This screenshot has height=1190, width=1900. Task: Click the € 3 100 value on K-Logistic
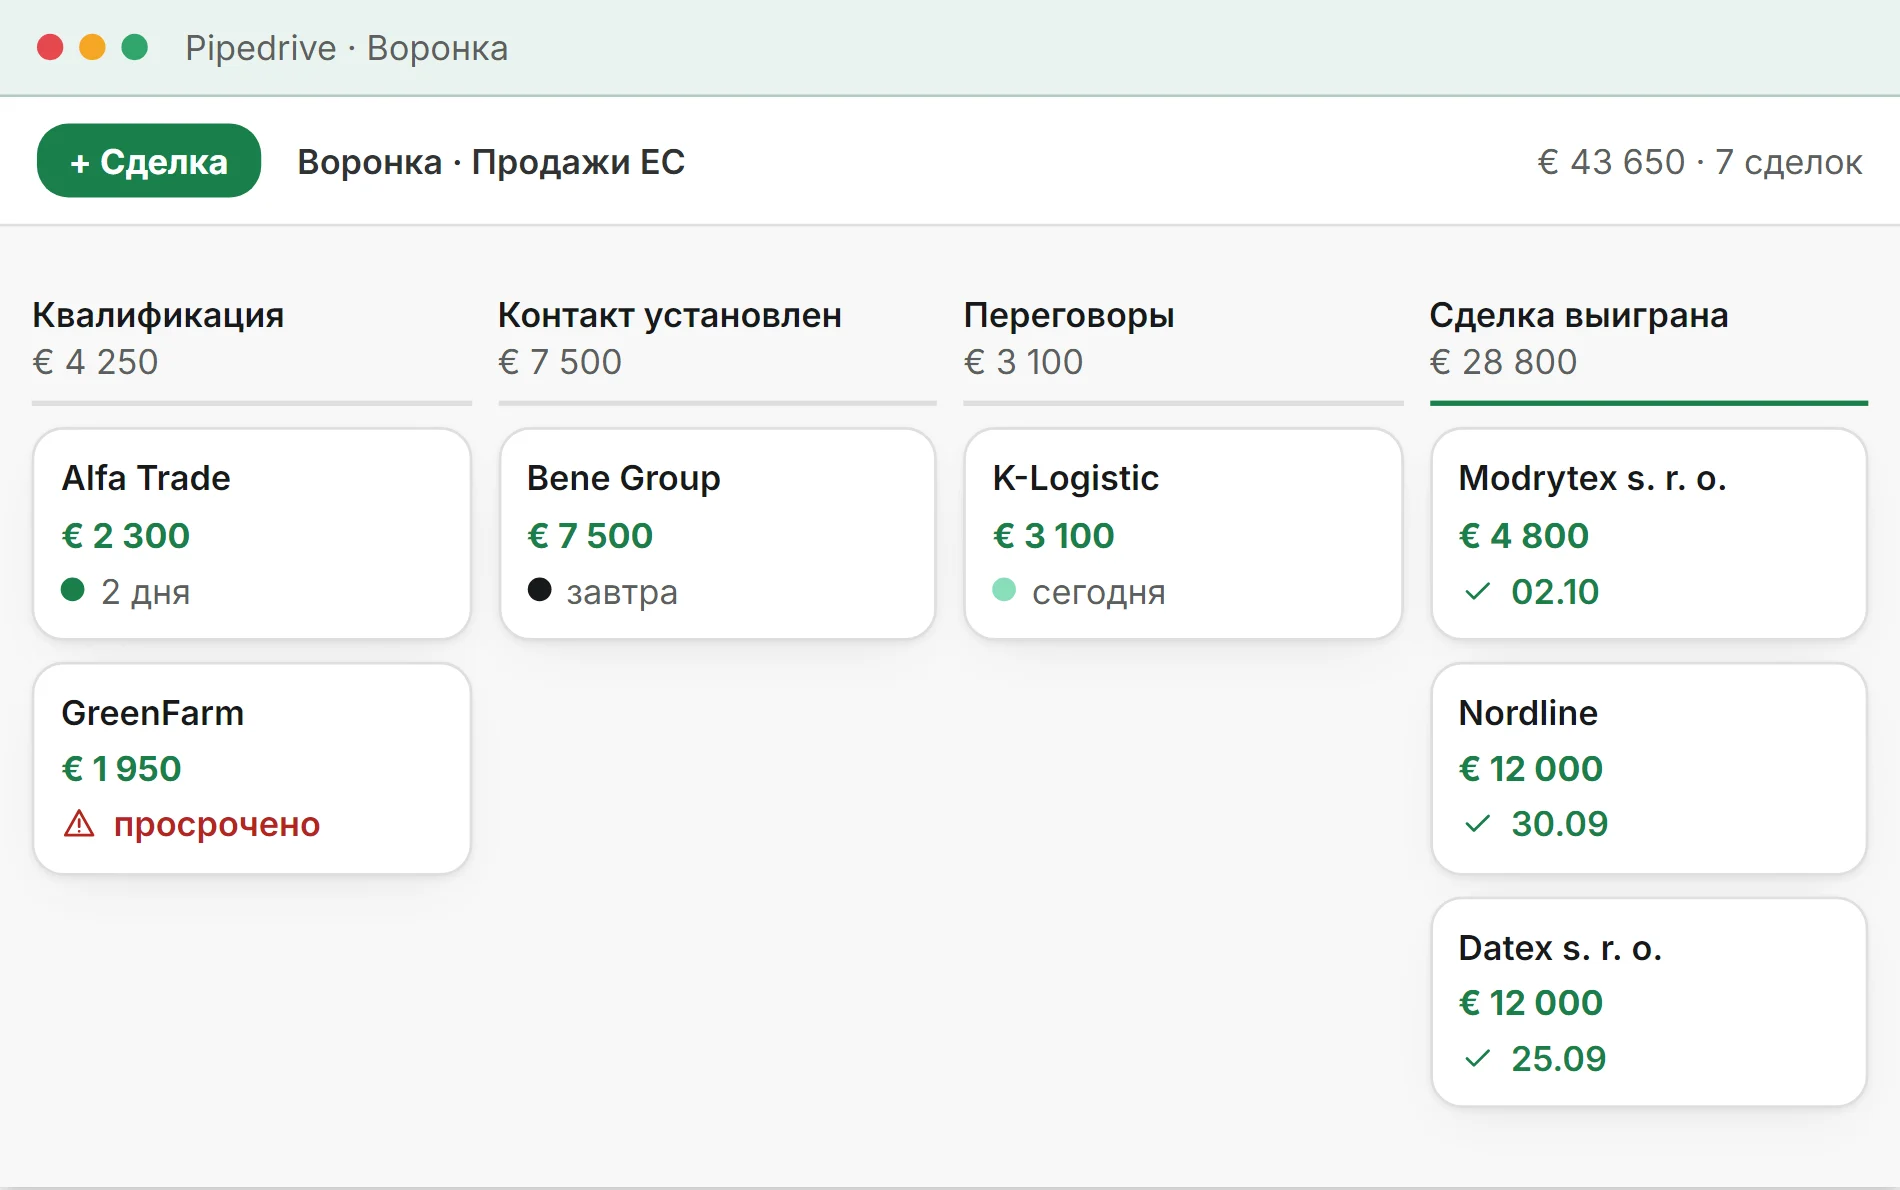pos(1054,535)
